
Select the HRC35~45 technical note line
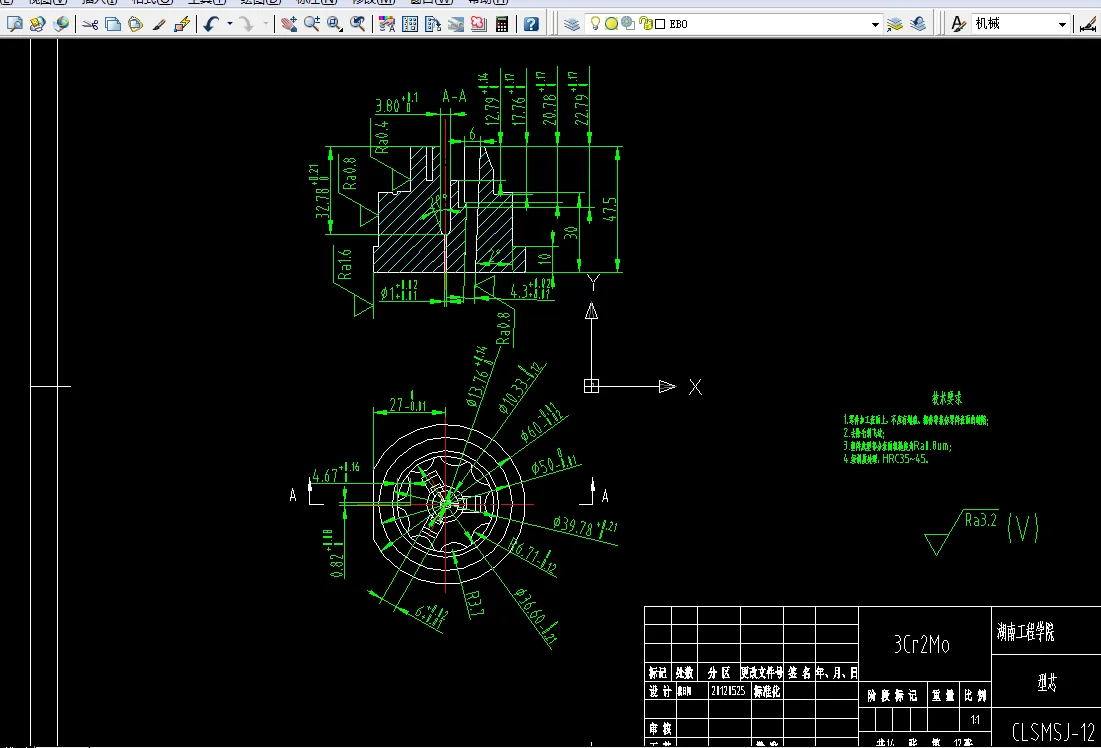[x=886, y=459]
